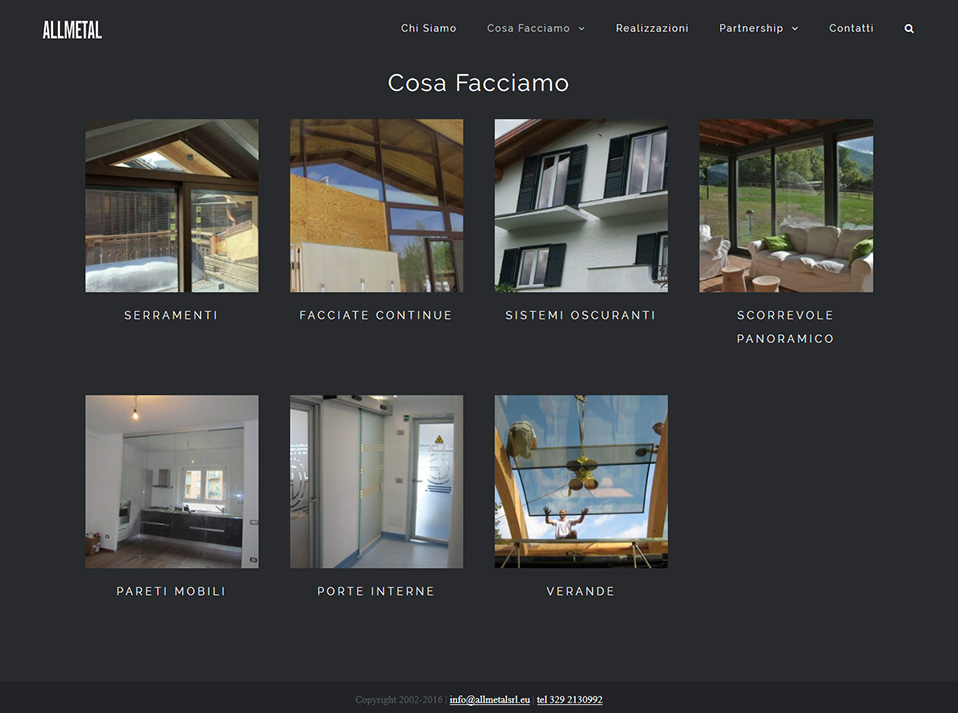Image resolution: width=958 pixels, height=713 pixels.
Task: Open the Sistemi Oscuranti category image
Action: 581,205
